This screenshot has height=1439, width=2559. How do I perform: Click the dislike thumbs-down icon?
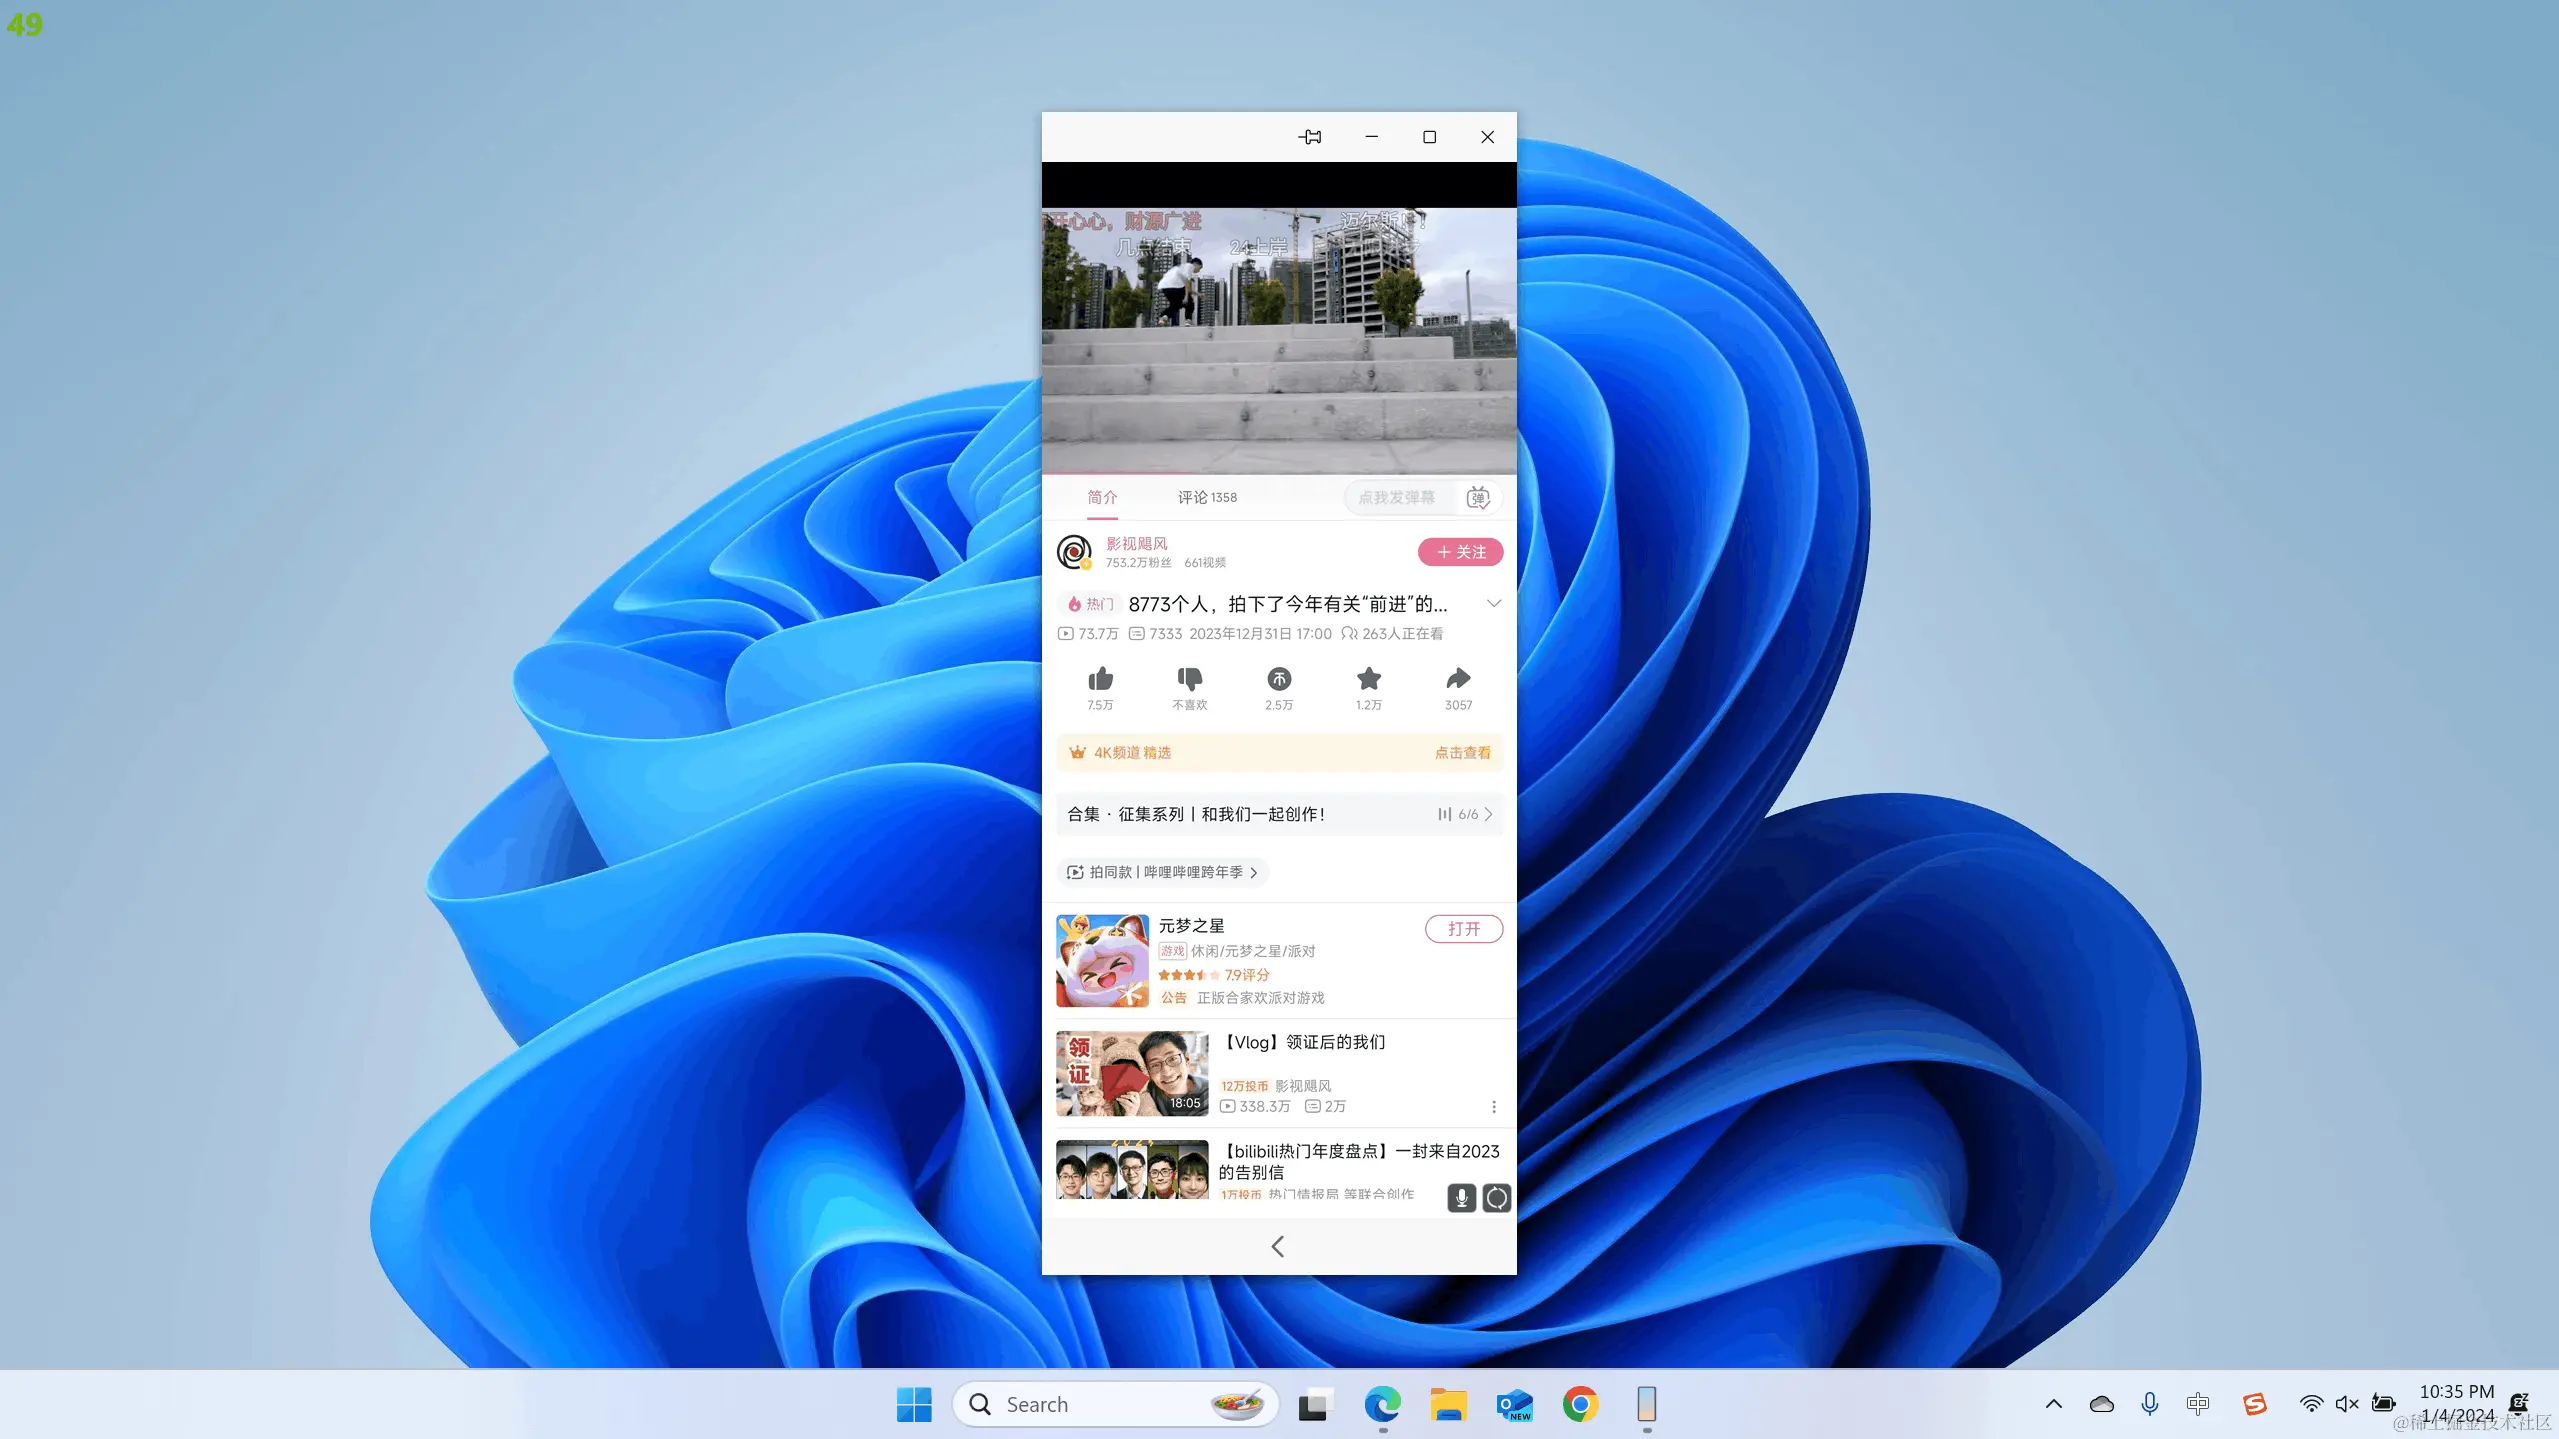pos(1189,680)
